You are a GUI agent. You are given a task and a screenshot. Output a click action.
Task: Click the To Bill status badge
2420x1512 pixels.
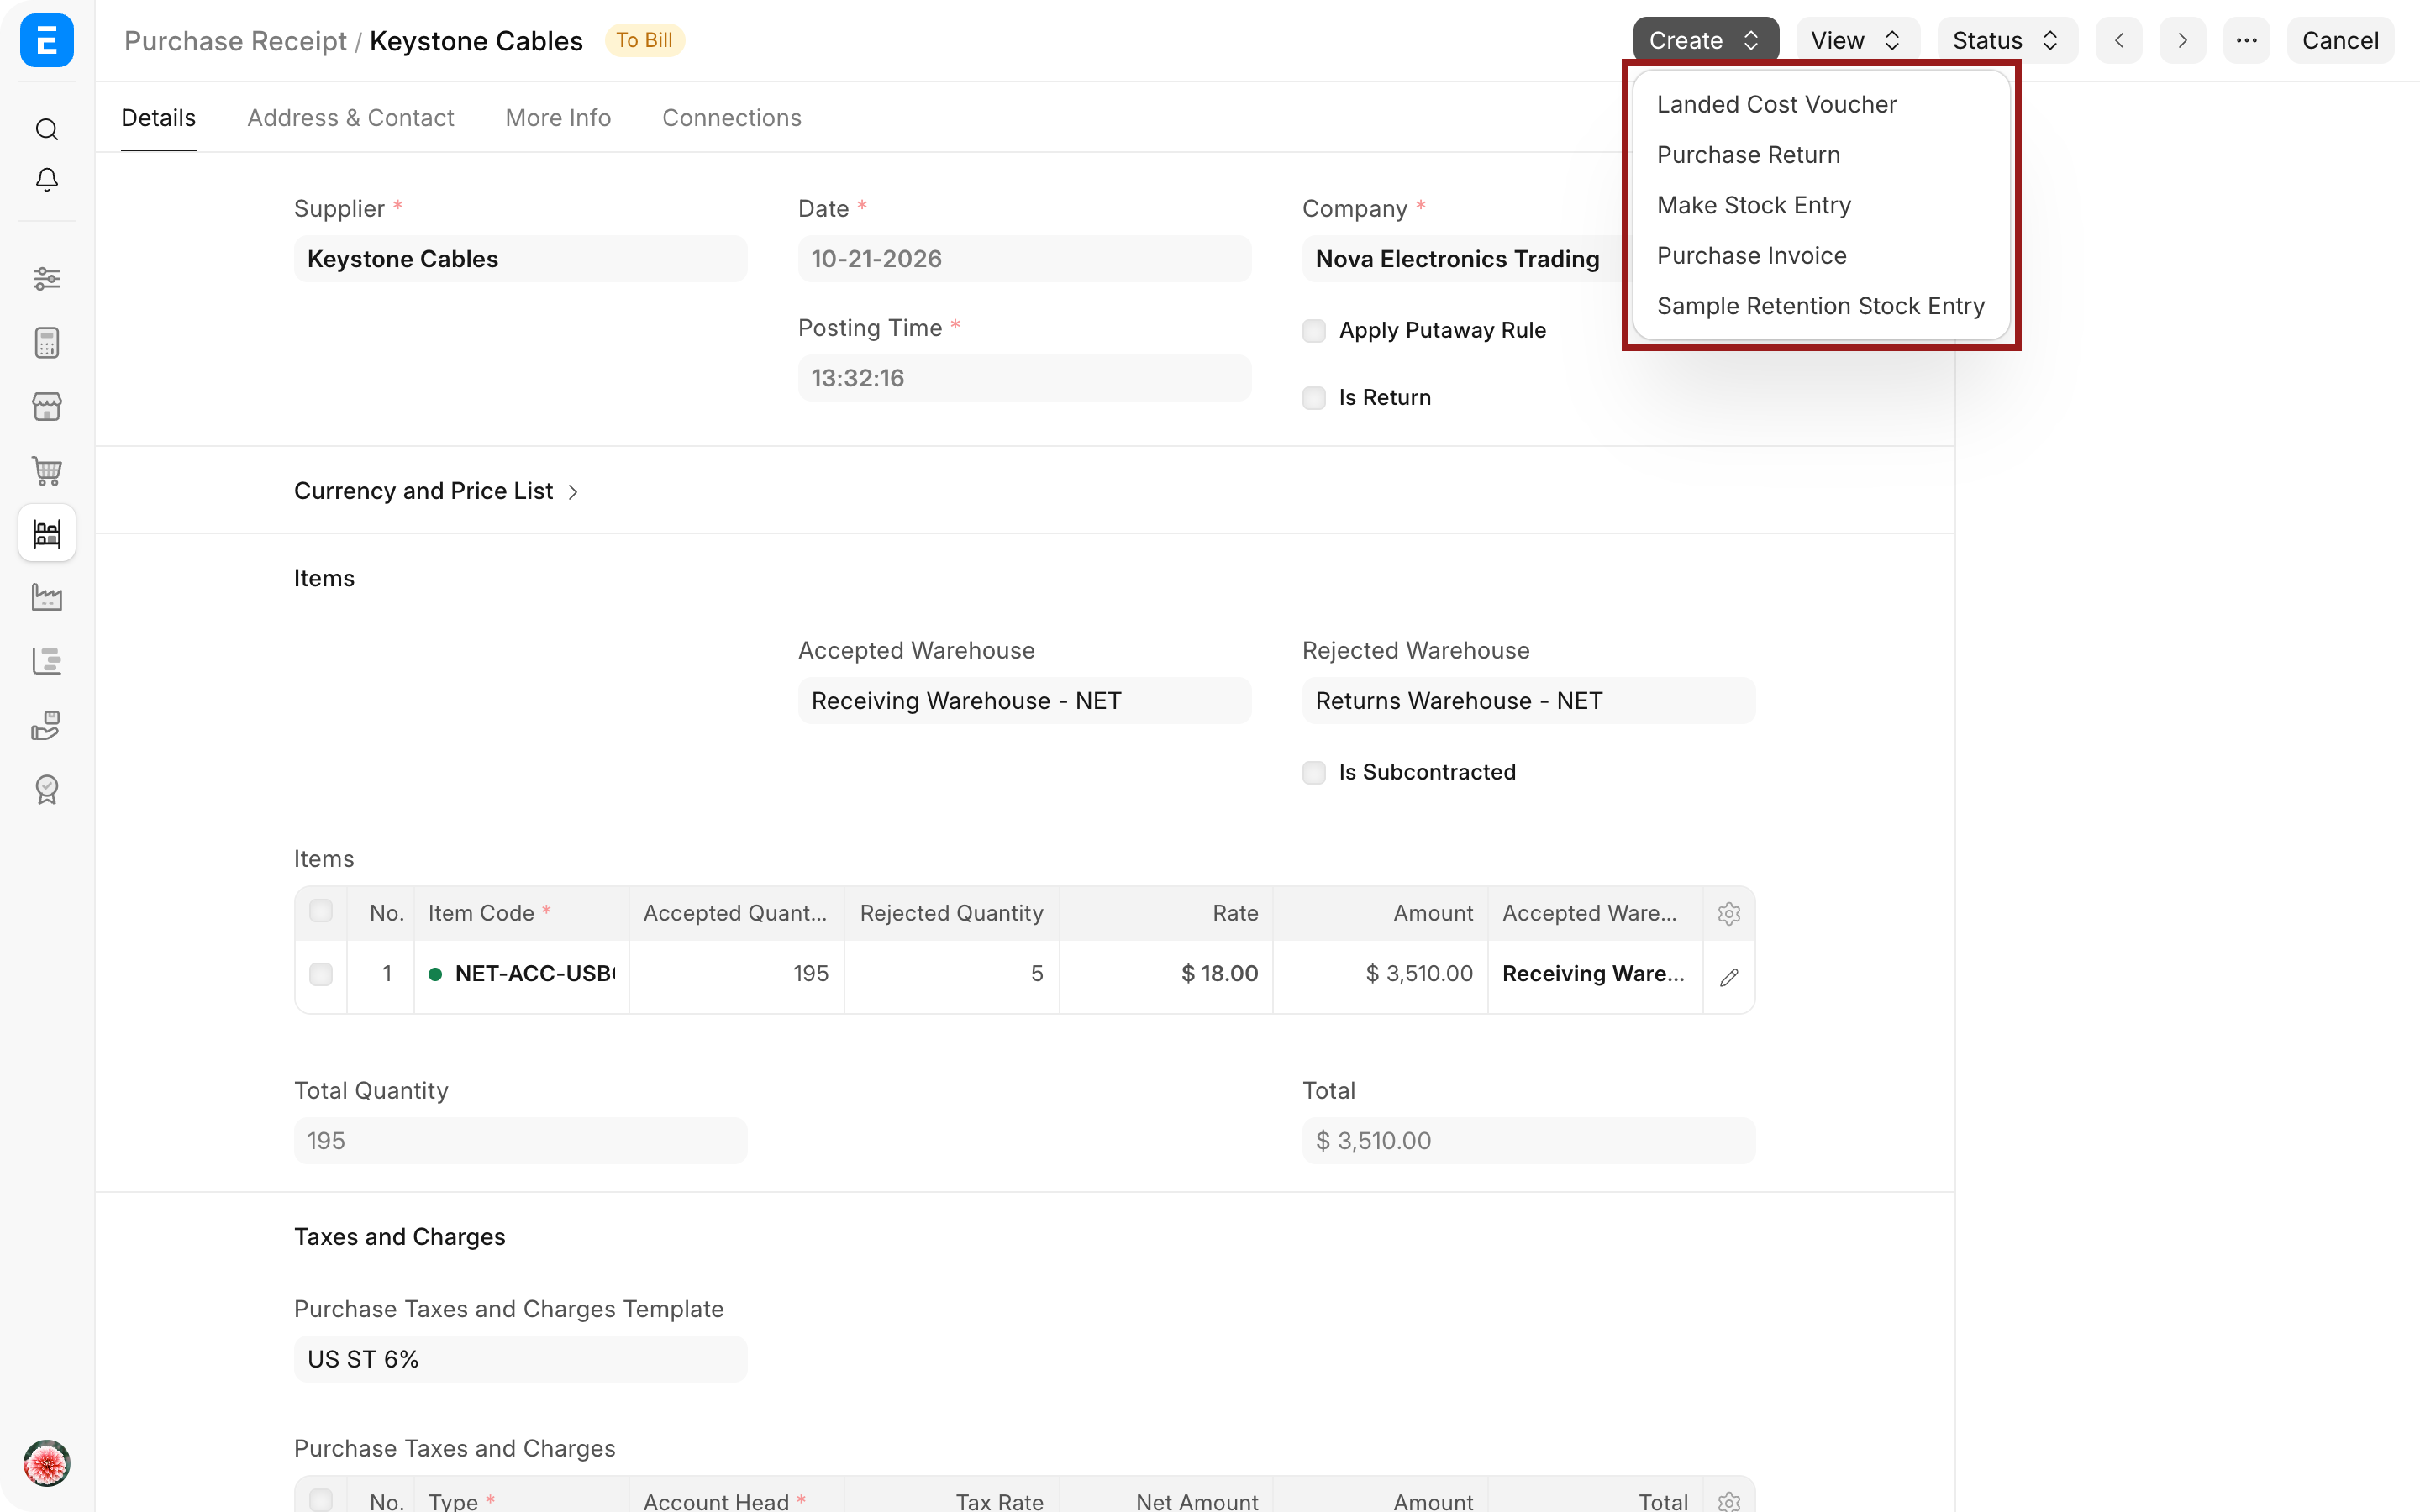(x=644, y=40)
